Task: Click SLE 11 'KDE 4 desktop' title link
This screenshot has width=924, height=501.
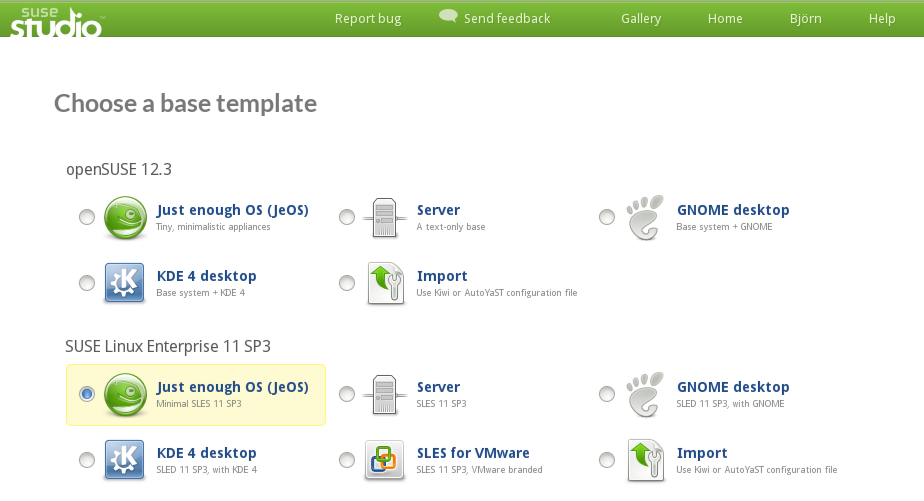Action: [x=206, y=453]
